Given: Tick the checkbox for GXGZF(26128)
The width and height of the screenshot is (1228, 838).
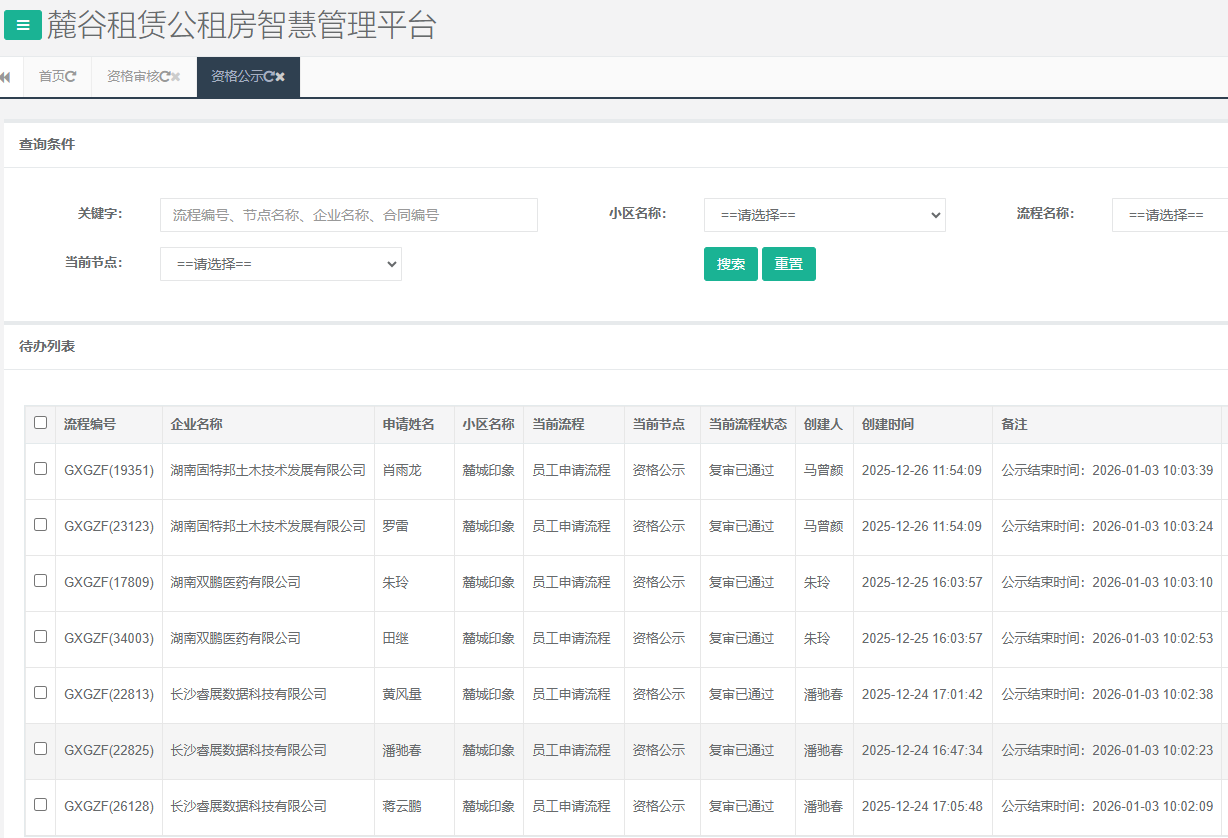Looking at the screenshot, I should point(41,804).
